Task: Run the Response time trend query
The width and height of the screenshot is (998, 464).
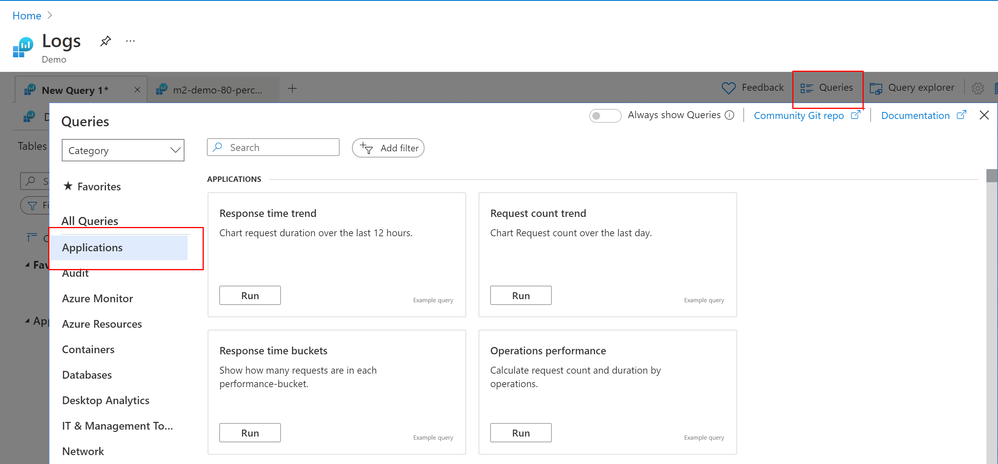Action: [x=250, y=295]
